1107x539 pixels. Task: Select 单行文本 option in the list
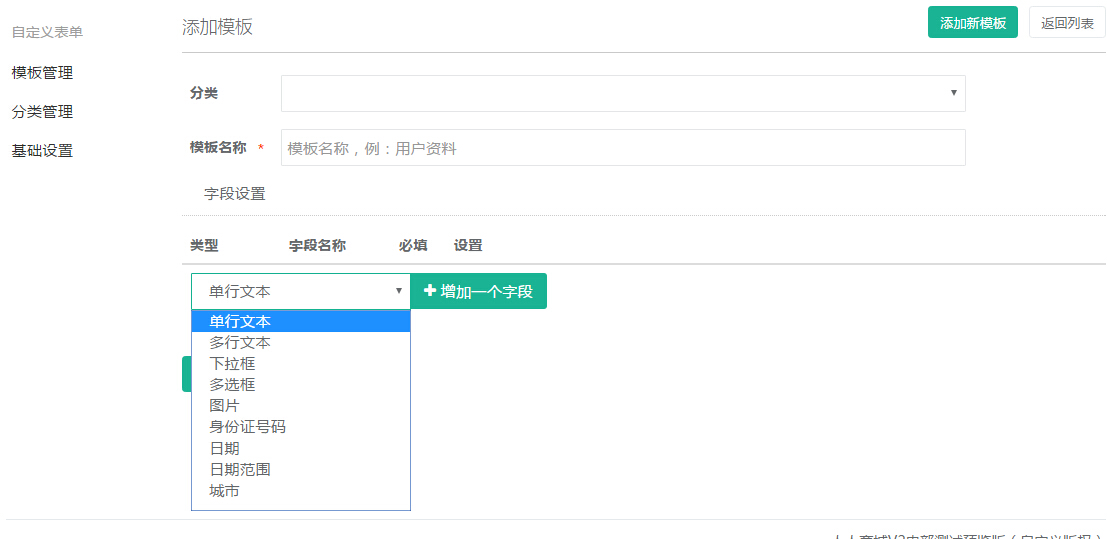pyautogui.click(x=240, y=321)
